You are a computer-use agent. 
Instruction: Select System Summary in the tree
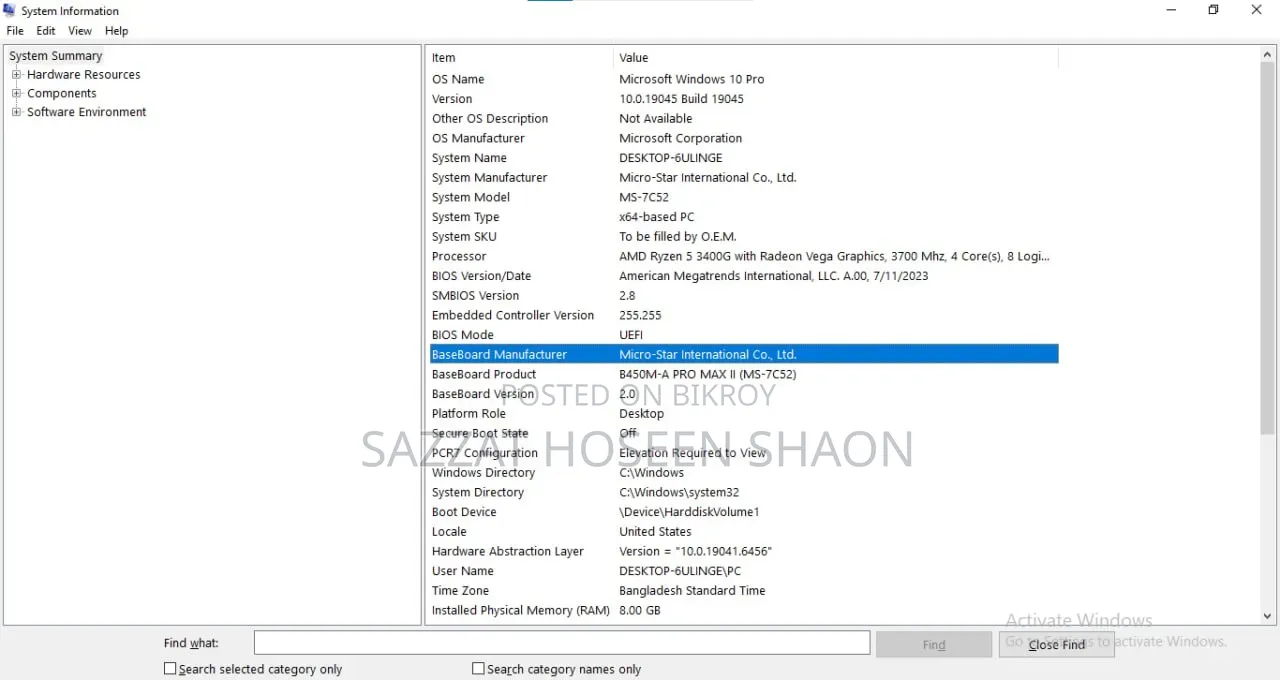pos(56,56)
